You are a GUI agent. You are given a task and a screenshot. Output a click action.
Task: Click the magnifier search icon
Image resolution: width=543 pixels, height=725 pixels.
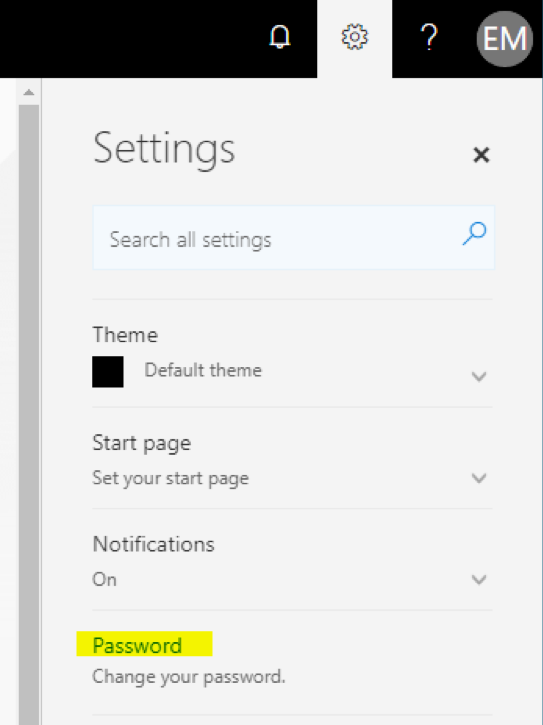[475, 234]
